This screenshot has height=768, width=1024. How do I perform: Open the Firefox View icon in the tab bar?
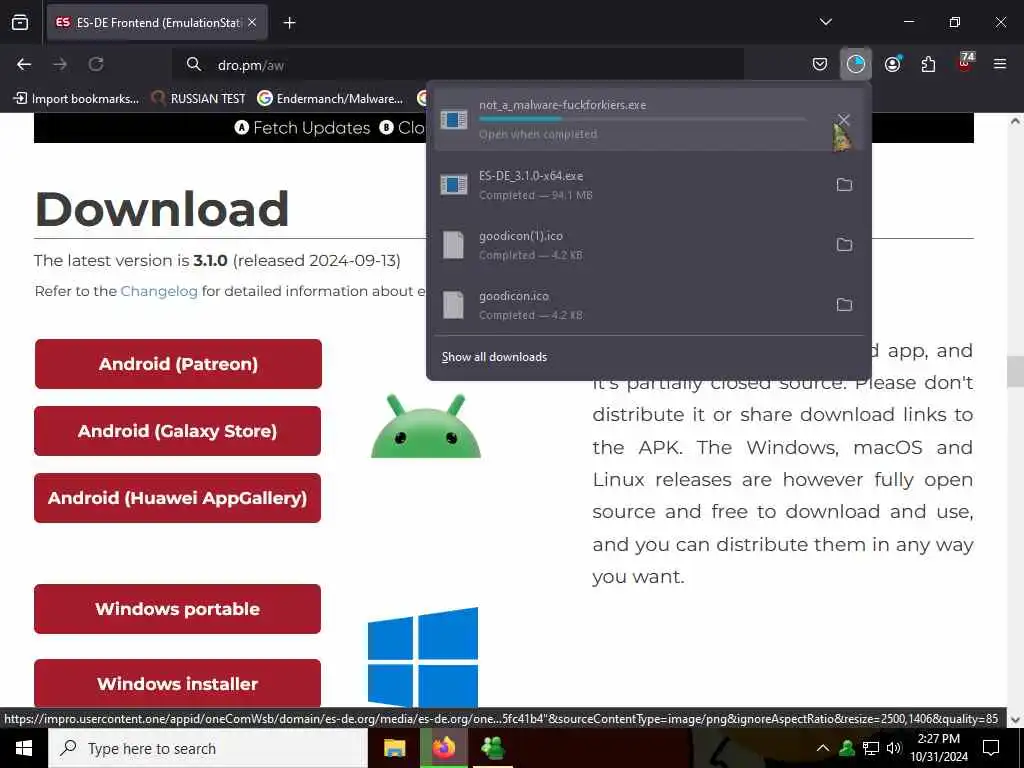point(20,22)
